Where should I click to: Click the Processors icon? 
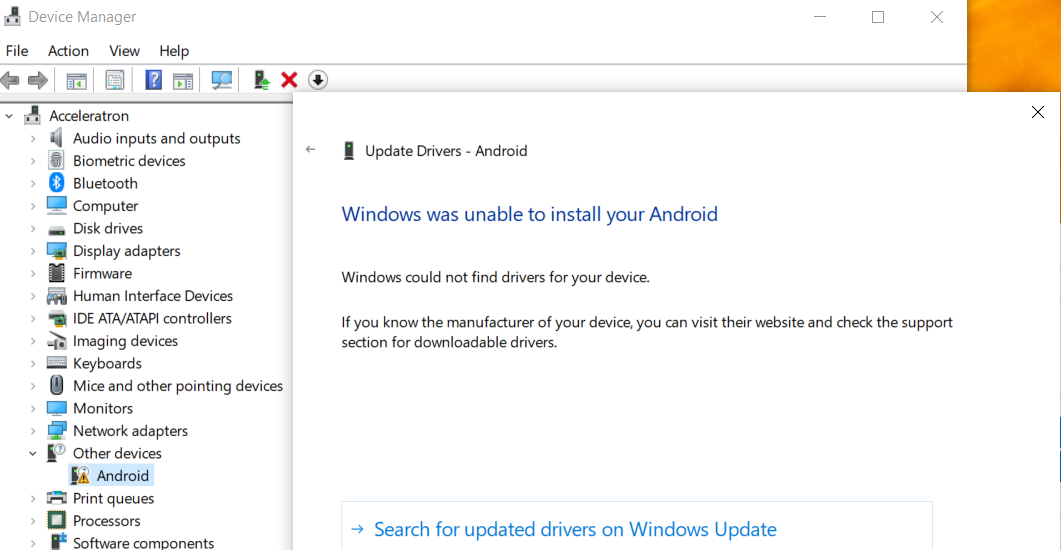(x=57, y=520)
